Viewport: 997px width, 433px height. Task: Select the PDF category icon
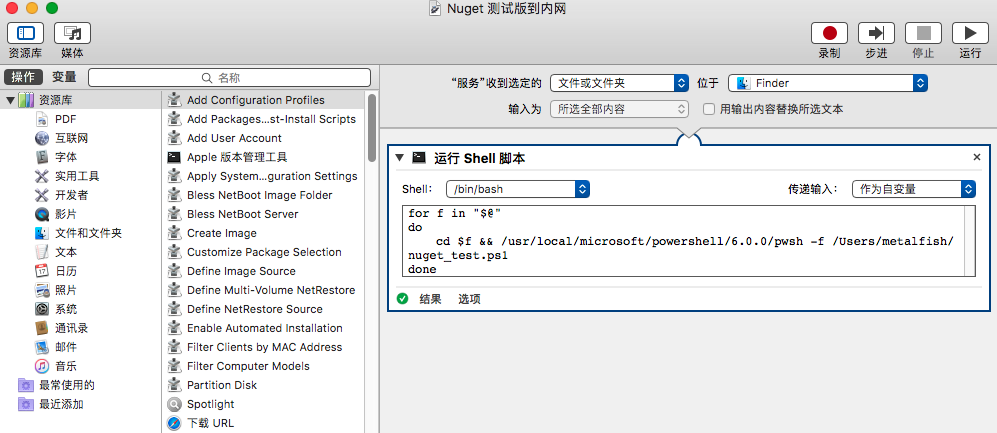[42, 119]
